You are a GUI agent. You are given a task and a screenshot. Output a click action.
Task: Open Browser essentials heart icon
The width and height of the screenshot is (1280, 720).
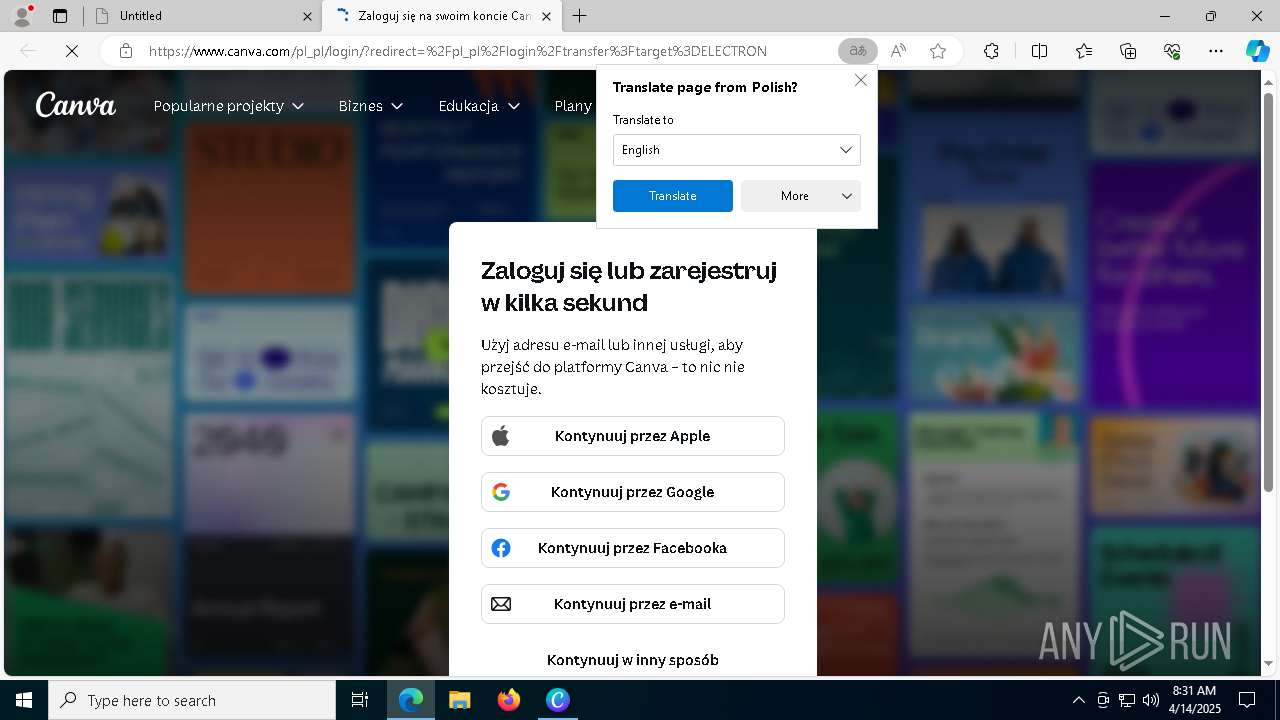1172,51
